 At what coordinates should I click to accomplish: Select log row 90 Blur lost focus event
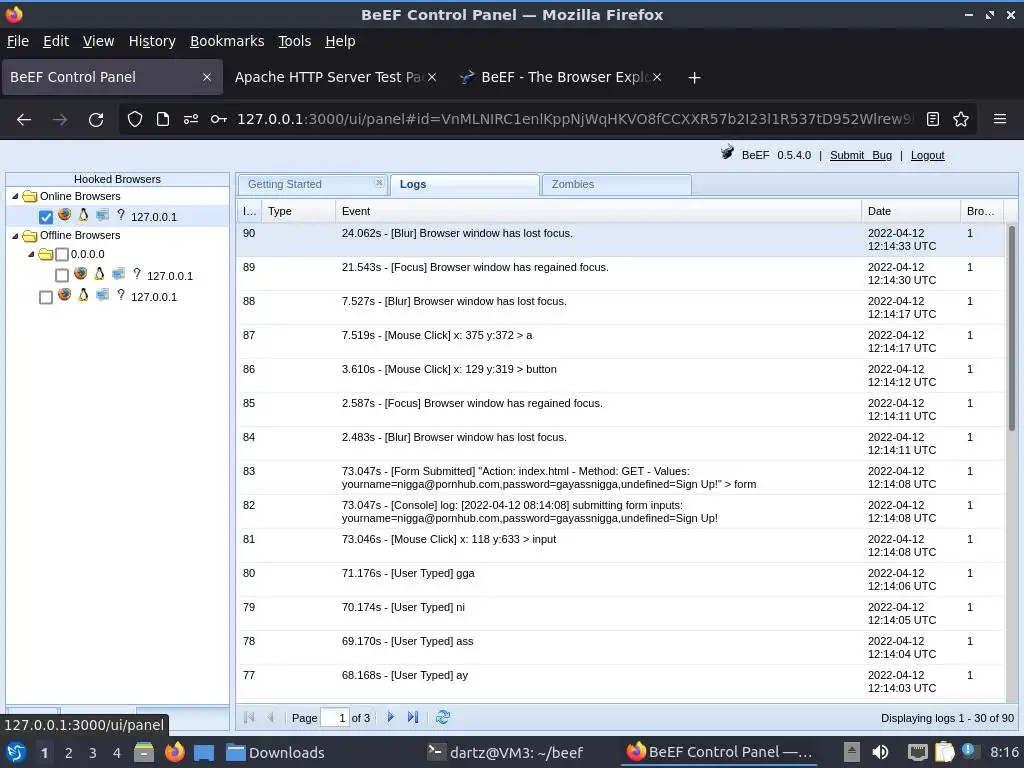click(x=620, y=240)
